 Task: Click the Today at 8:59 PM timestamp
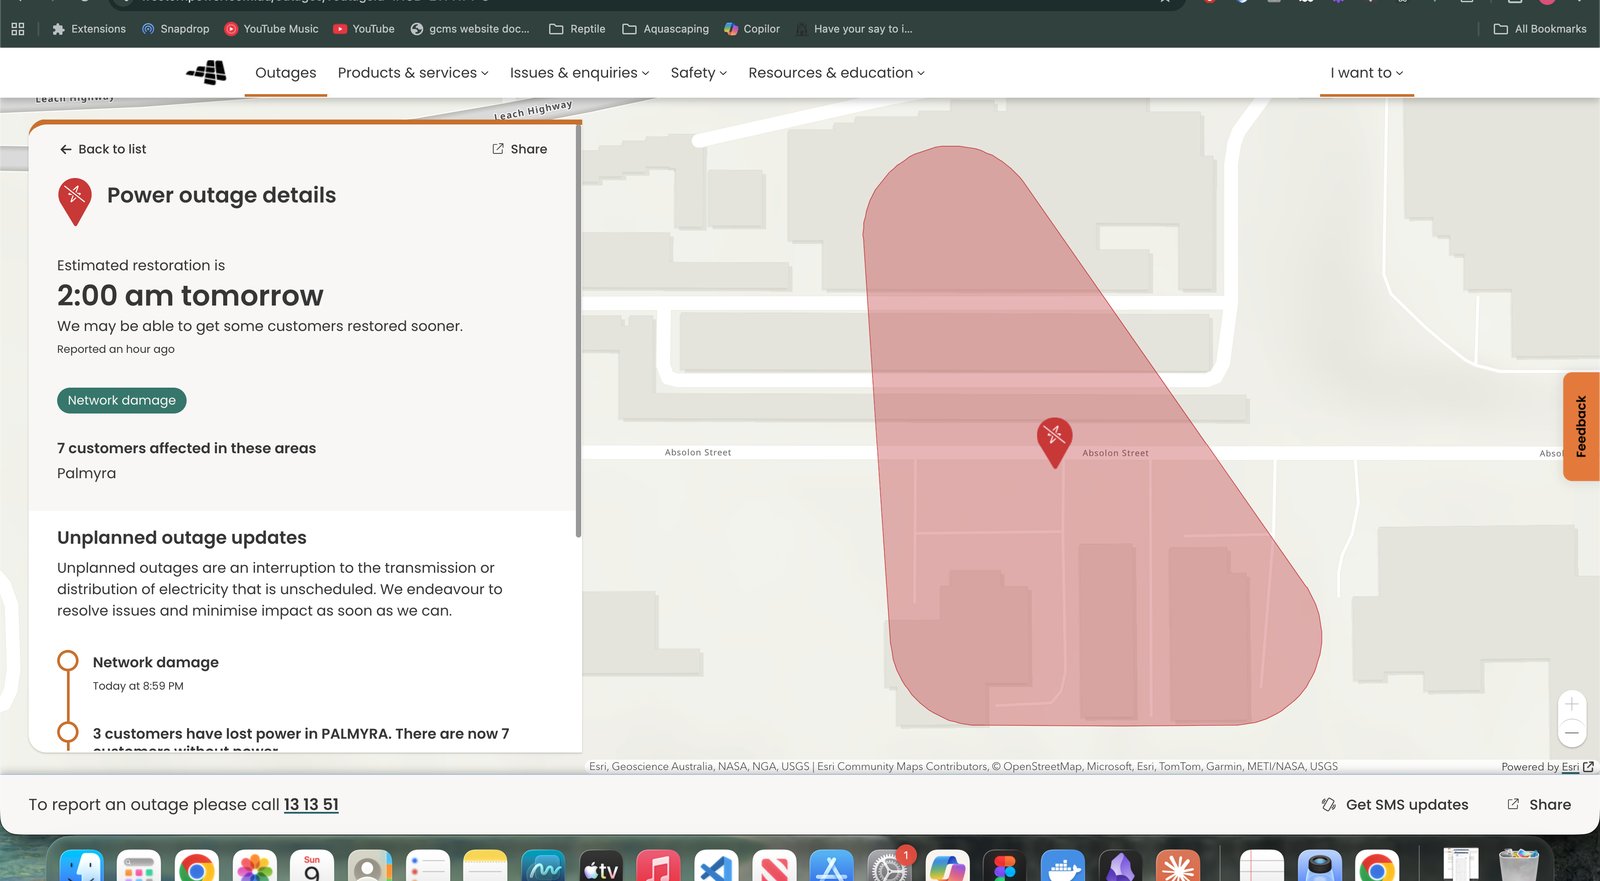pyautogui.click(x=138, y=686)
